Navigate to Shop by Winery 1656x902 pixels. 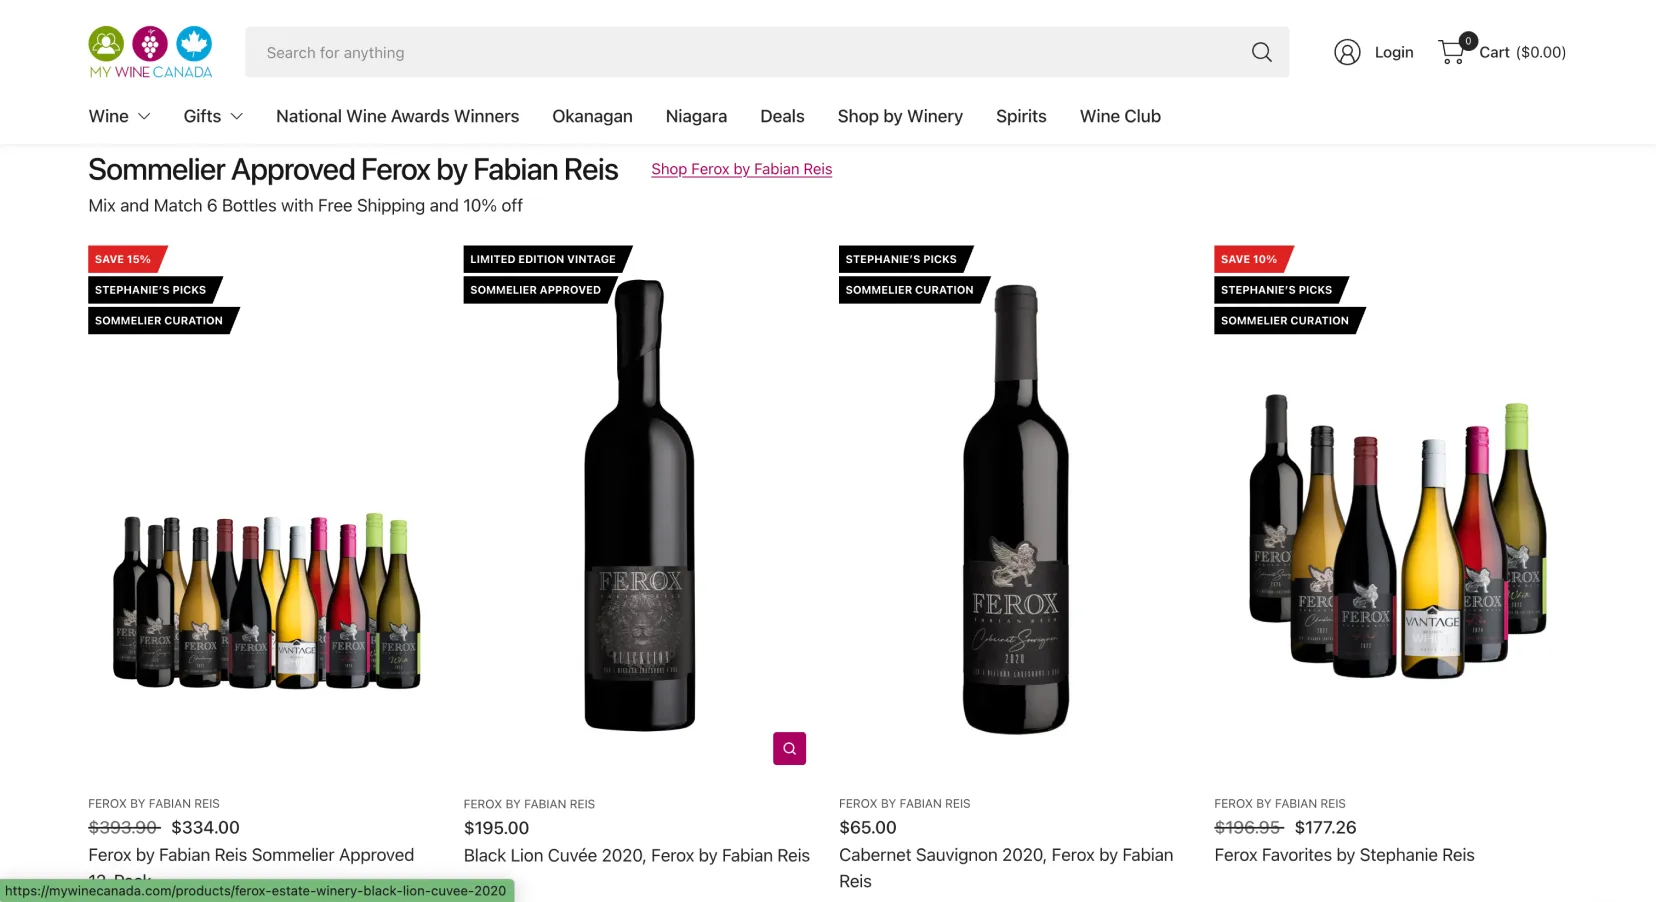[900, 116]
